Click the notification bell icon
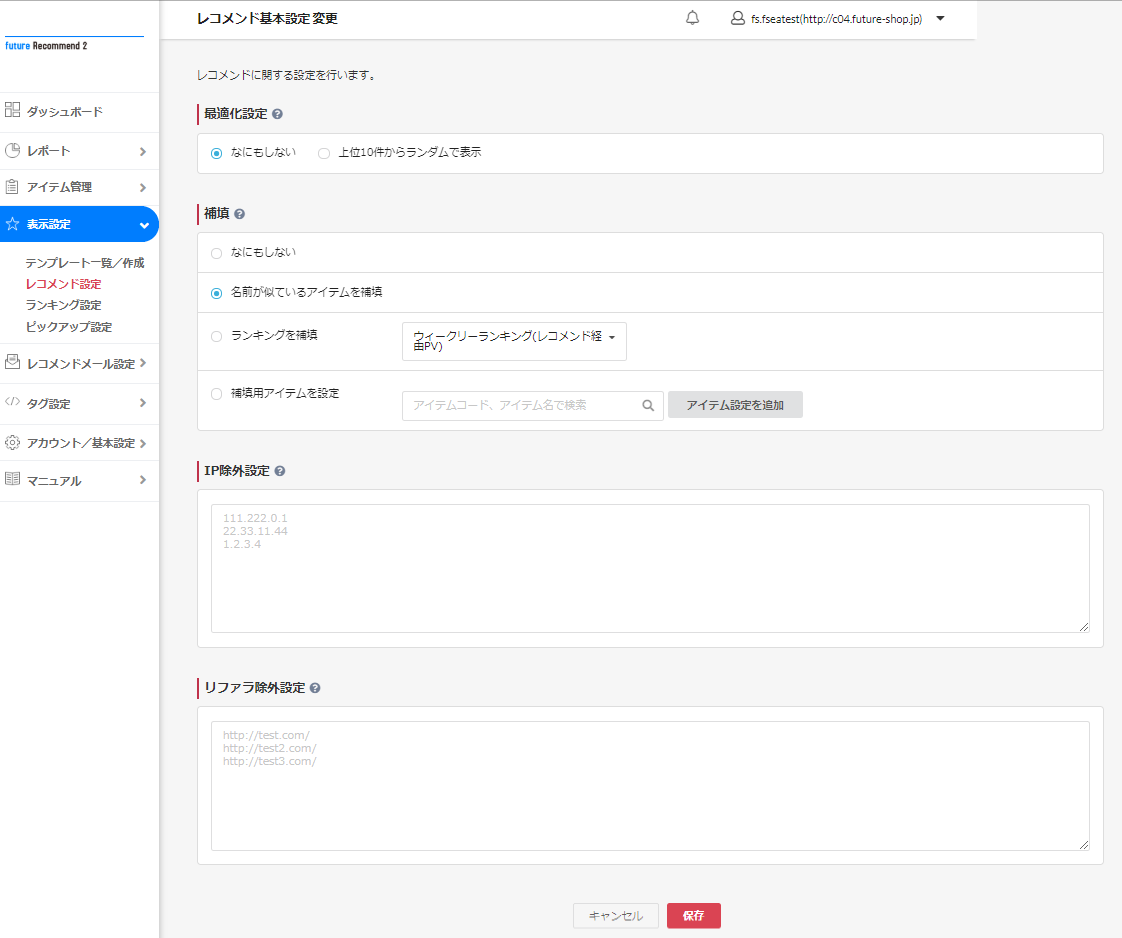The width and height of the screenshot is (1122, 938). (x=692, y=18)
